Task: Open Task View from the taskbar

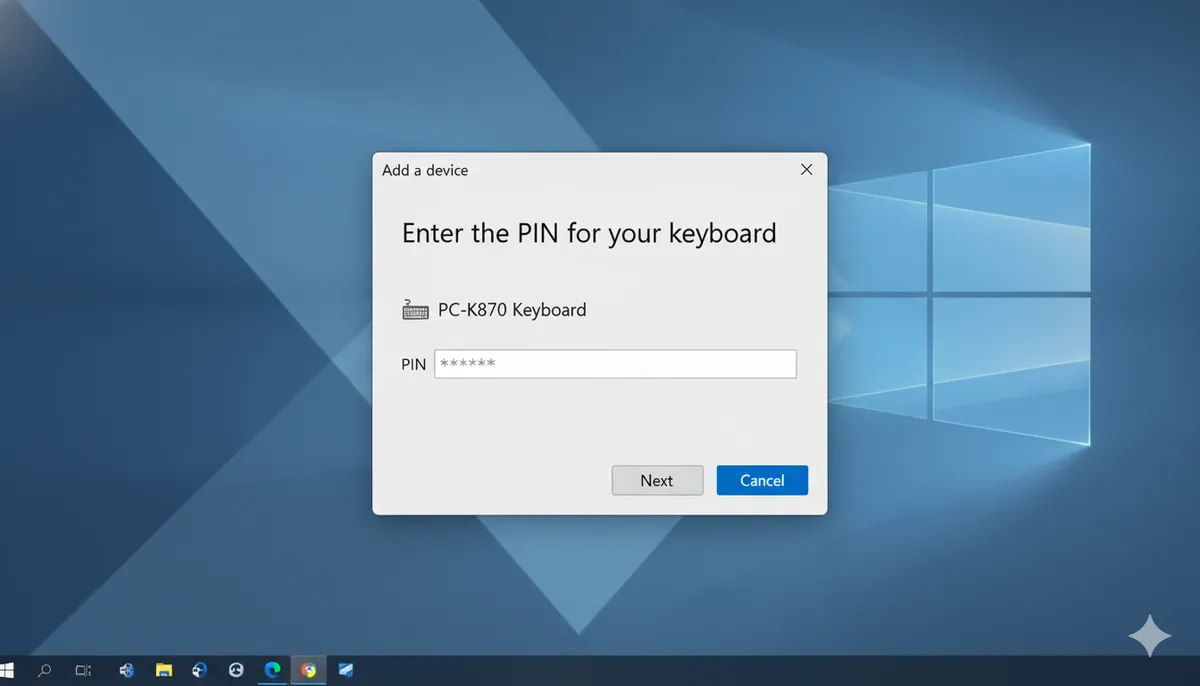Action: pos(83,669)
